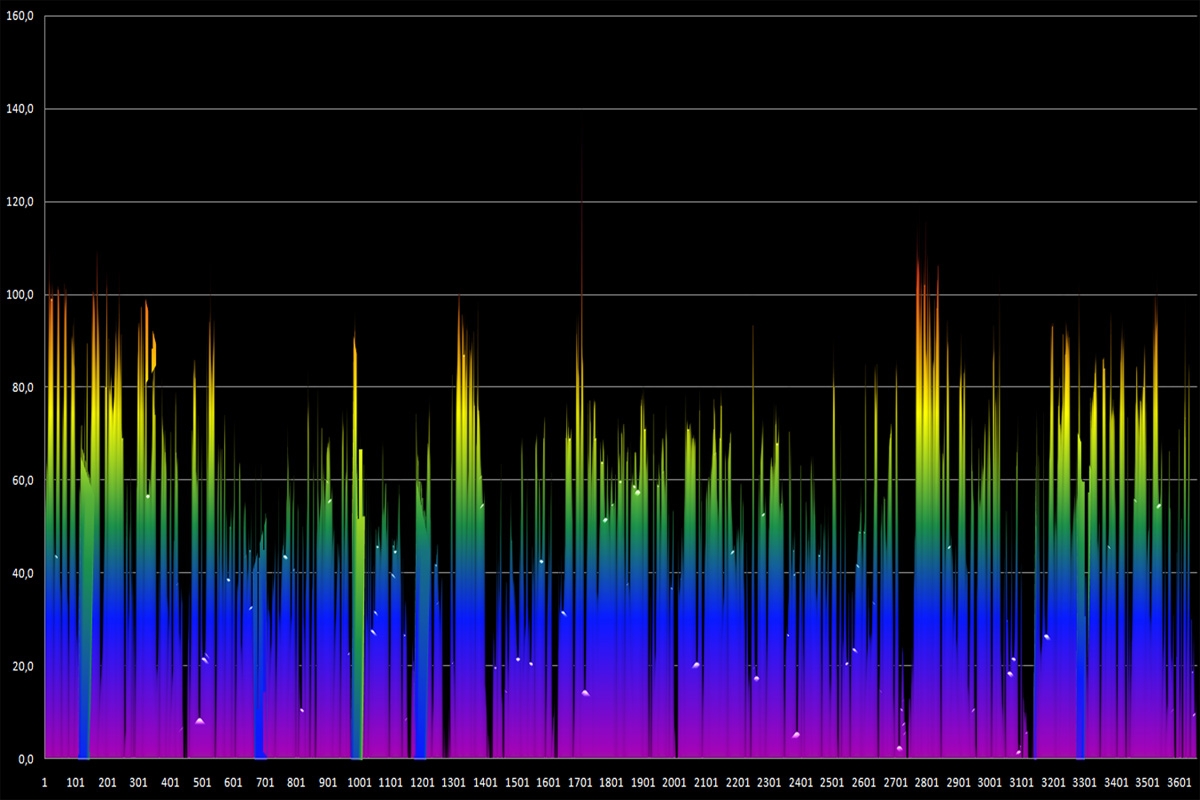Viewport: 1200px width, 800px height.
Task: Click the x-axis label 801
Action: [297, 783]
